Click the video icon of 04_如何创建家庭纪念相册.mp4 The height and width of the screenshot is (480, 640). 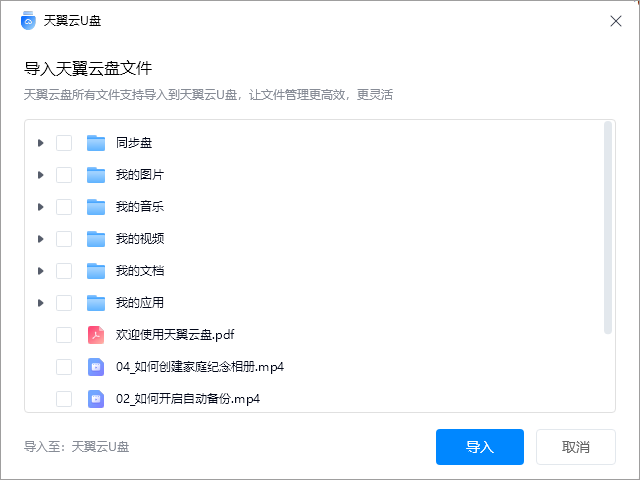coord(96,367)
